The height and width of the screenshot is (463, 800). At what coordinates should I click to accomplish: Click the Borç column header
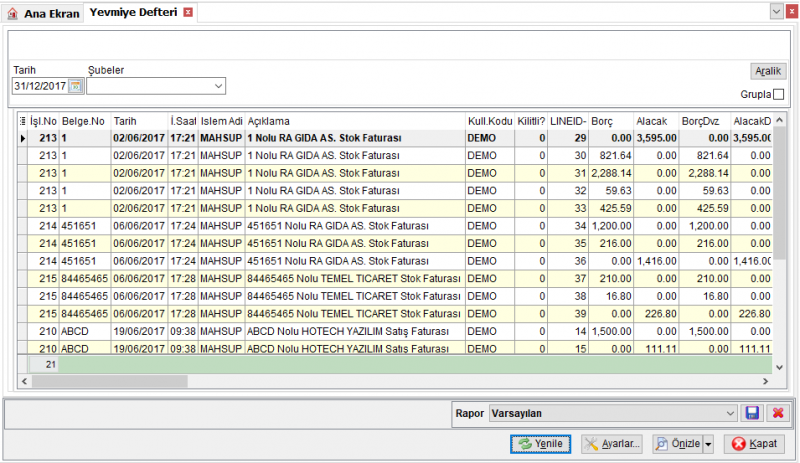(611, 121)
